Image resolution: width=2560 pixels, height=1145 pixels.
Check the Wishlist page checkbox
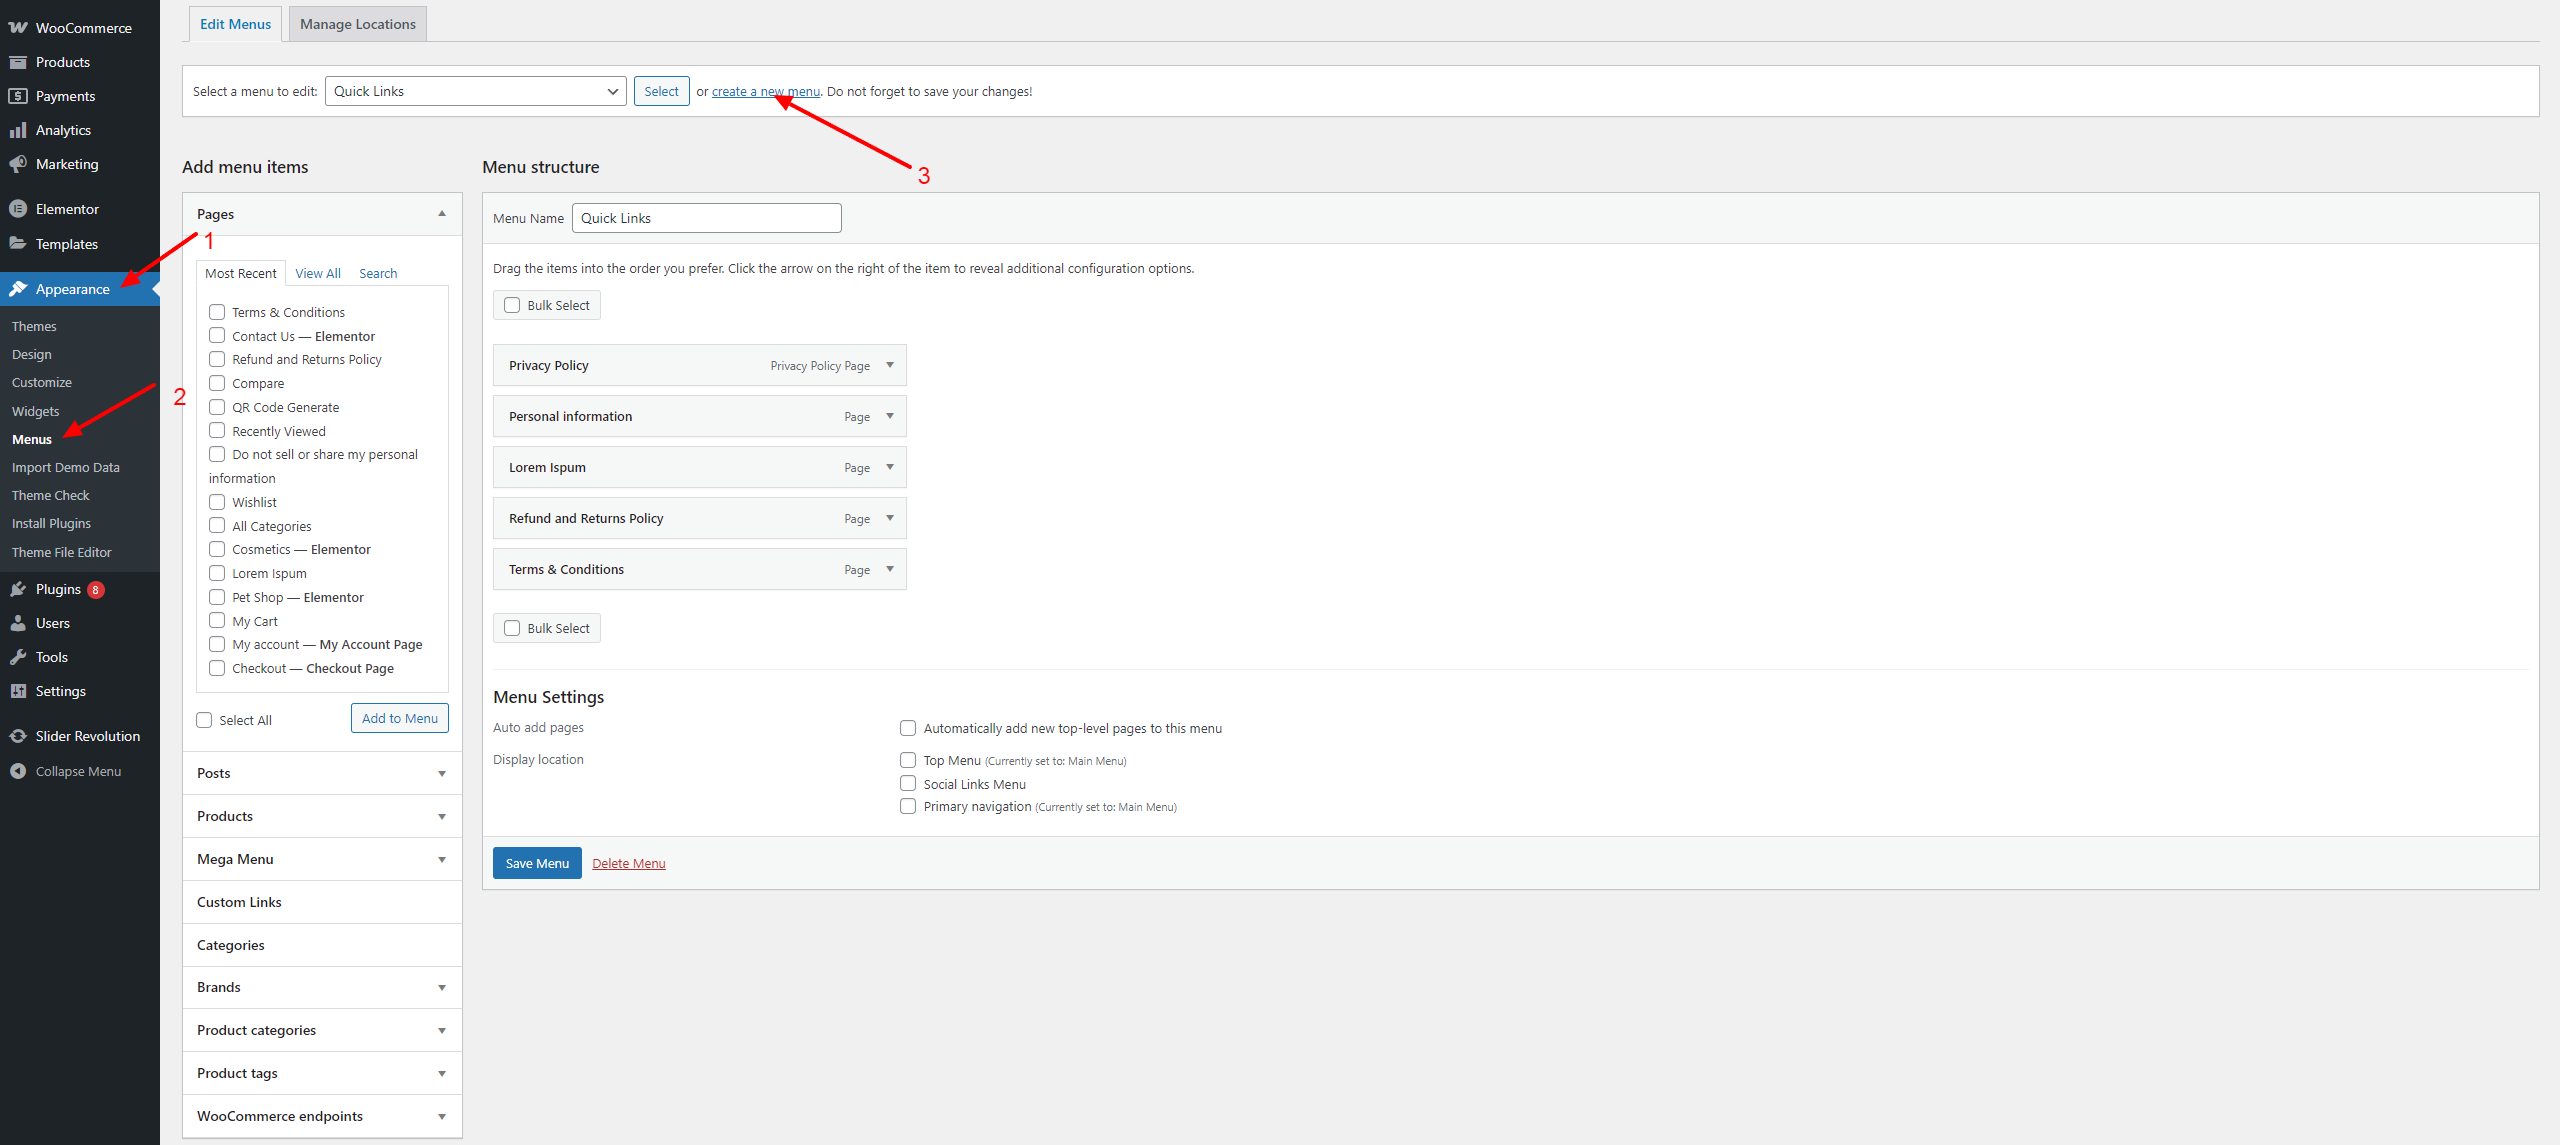click(217, 502)
